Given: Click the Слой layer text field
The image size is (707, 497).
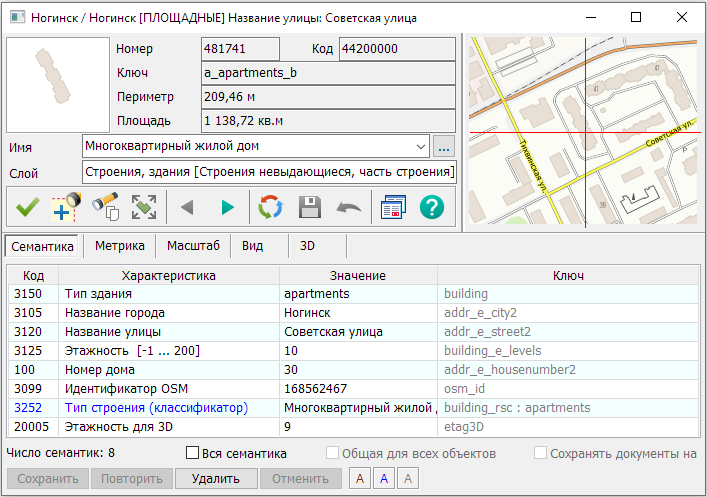Looking at the screenshot, I should (x=269, y=172).
